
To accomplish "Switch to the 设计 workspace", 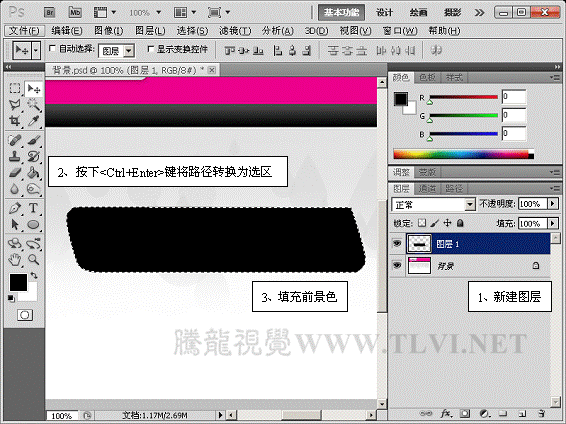I will coord(384,13).
